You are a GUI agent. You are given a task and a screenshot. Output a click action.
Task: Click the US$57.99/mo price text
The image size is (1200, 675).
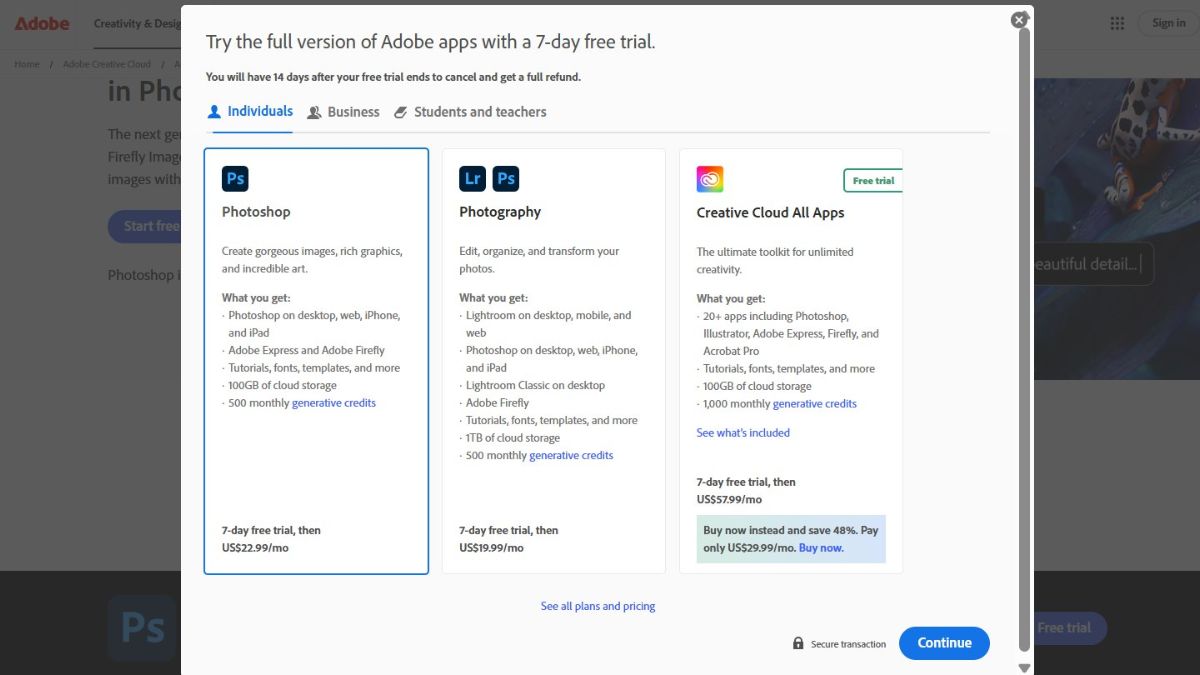(729, 499)
